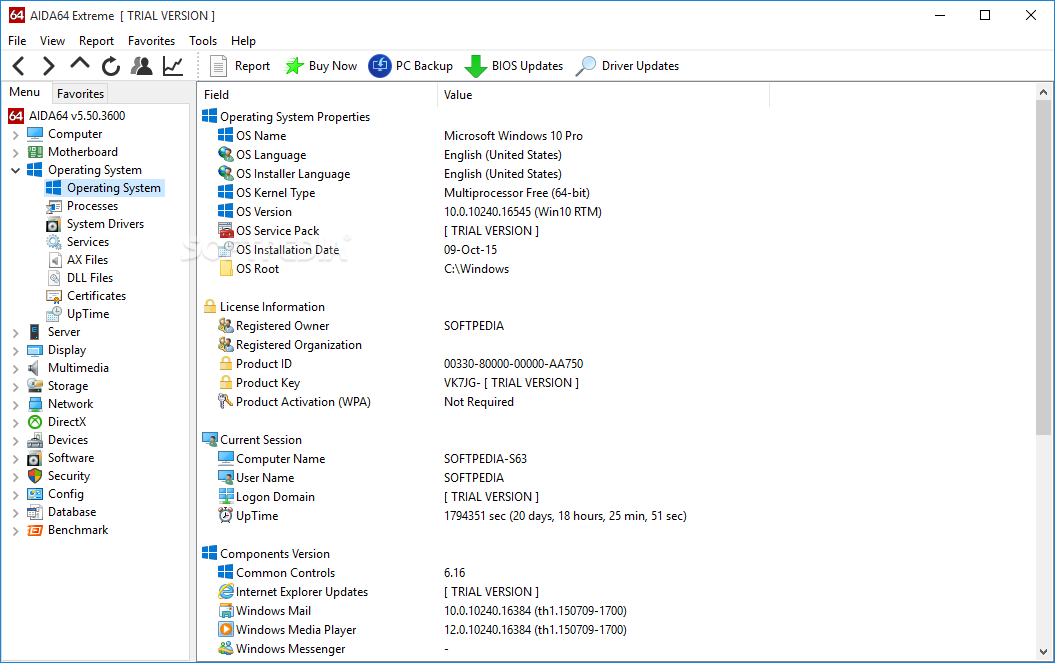Select the Product ID row

(x=482, y=364)
